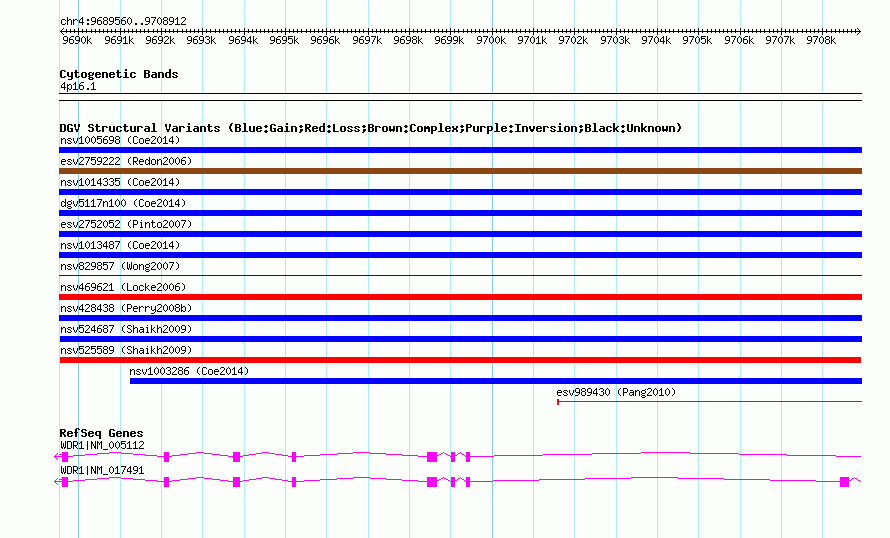Click the Cytogenetic Bands track title
This screenshot has height=538, width=890.
119,74
